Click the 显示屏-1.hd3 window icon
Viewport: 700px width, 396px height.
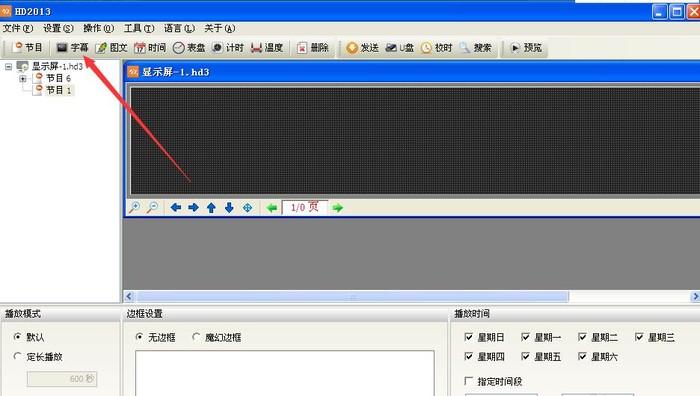pos(133,71)
